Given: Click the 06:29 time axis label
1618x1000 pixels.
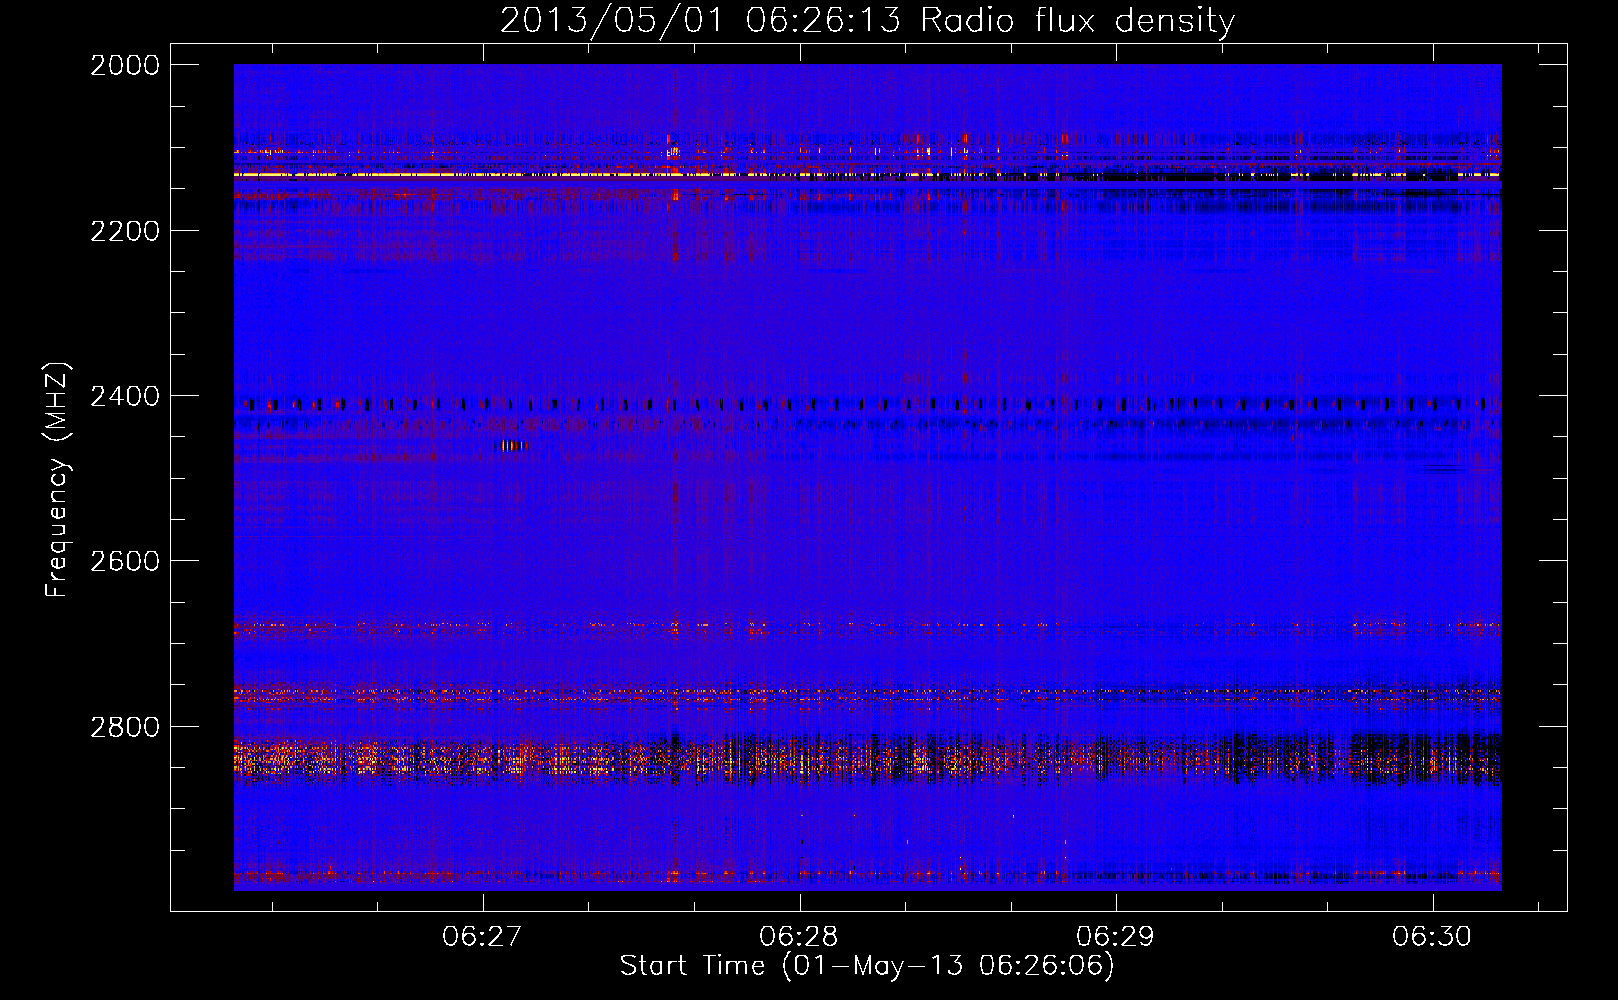Looking at the screenshot, I should click(x=1115, y=937).
